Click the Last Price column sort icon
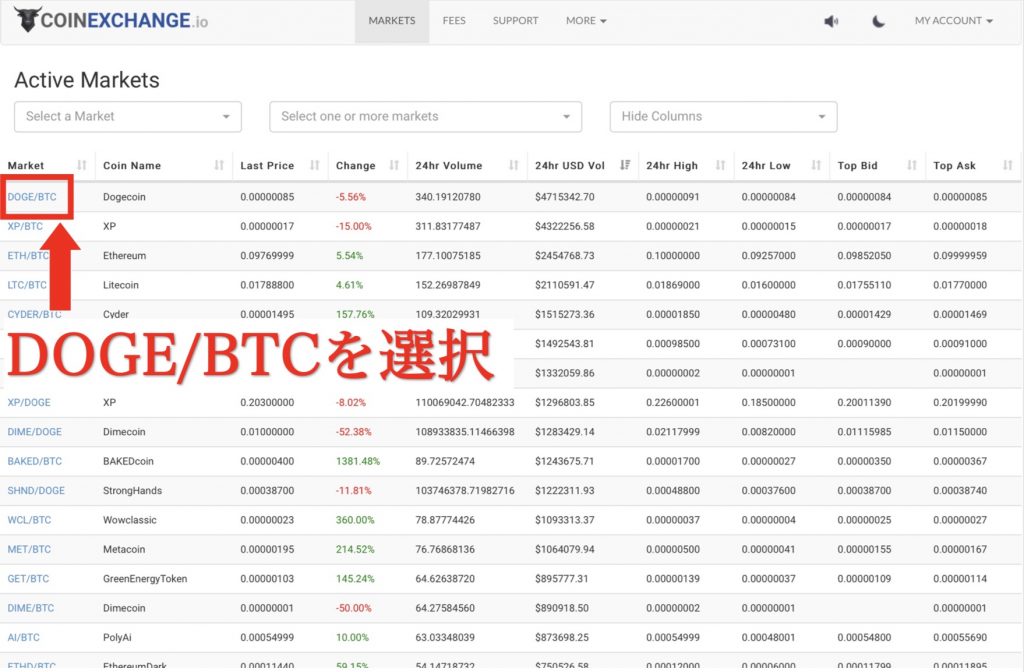The height and width of the screenshot is (672, 1024). click(315, 165)
